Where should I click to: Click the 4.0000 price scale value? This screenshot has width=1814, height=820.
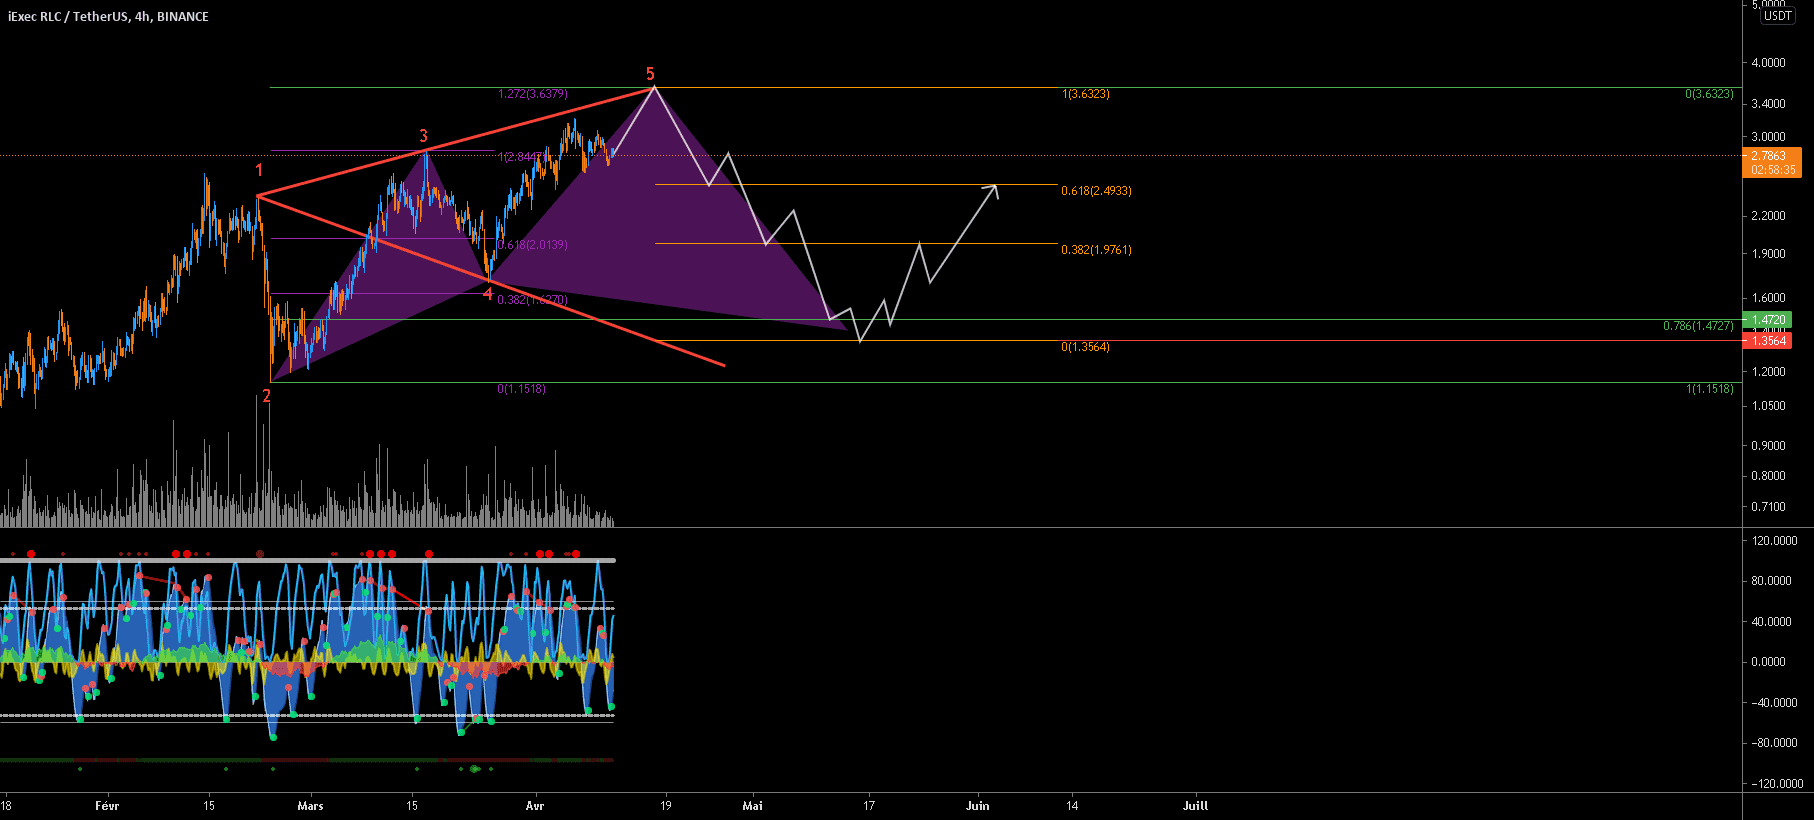coord(1768,63)
